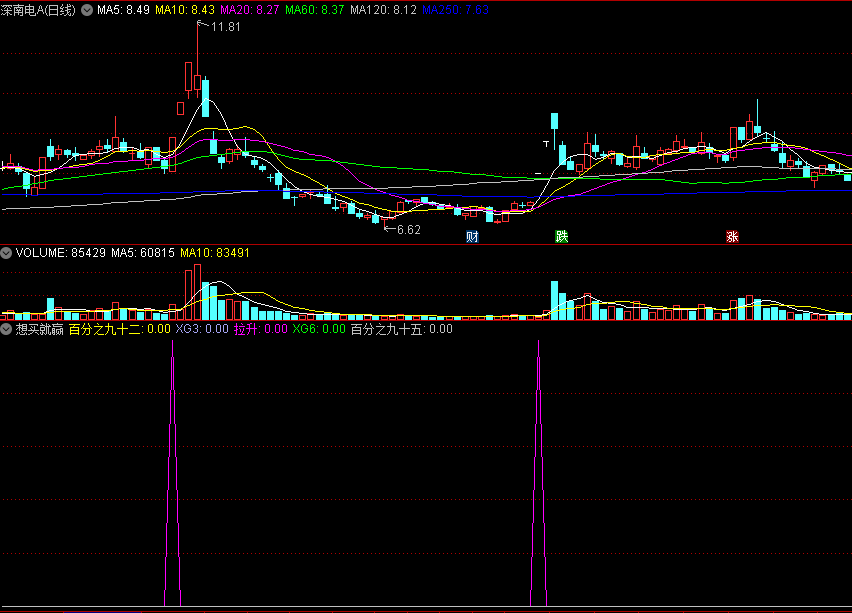This screenshot has width=852, height=613.
Task: Select the volume MA5: 60815 label
Action: click(x=143, y=253)
